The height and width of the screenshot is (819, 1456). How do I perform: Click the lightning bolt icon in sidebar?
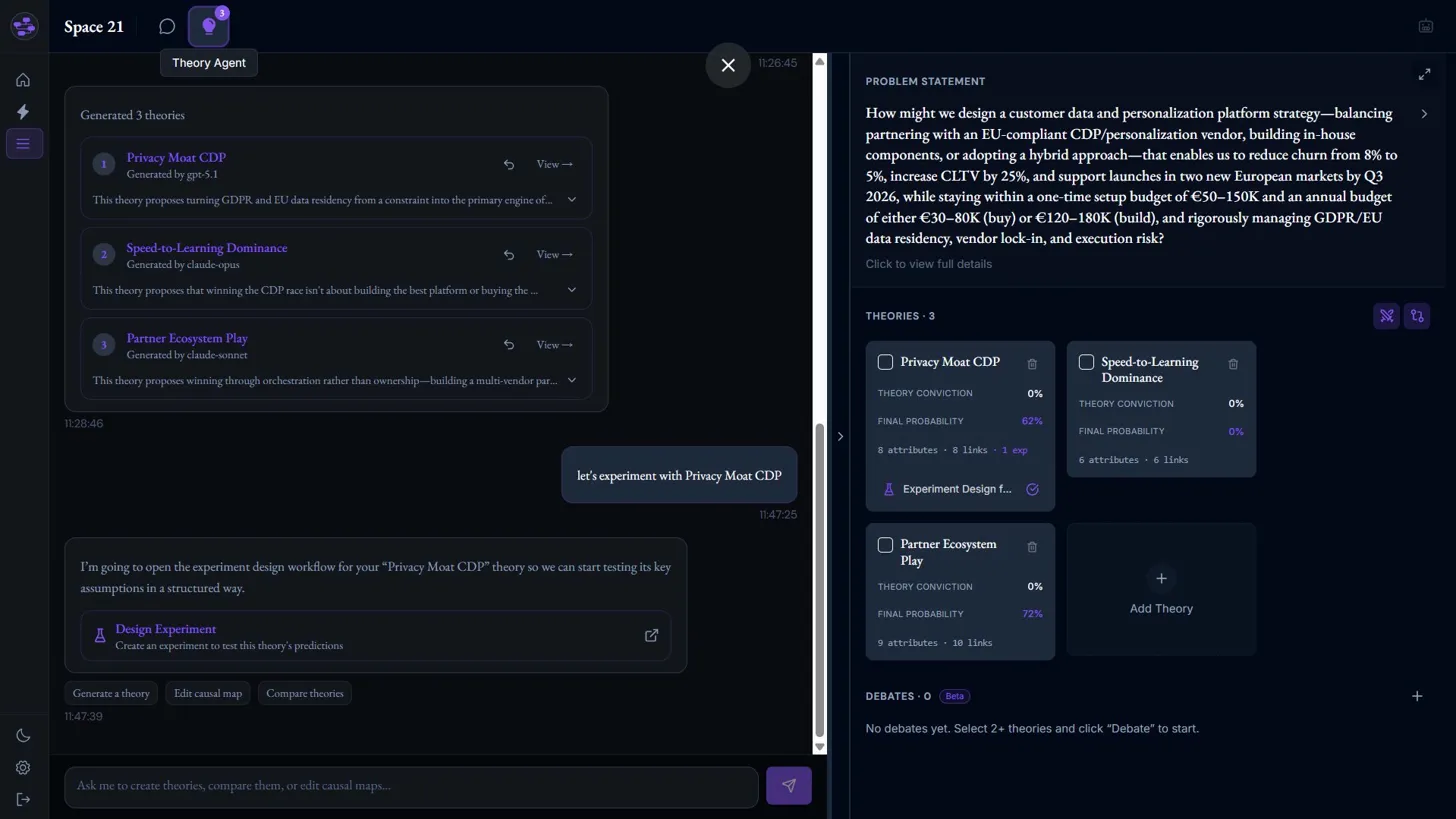(23, 112)
